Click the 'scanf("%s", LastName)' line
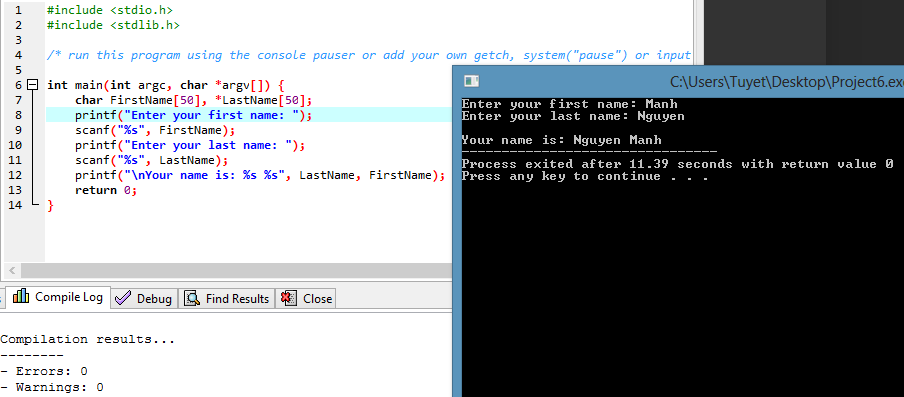This screenshot has width=904, height=397. point(152,160)
